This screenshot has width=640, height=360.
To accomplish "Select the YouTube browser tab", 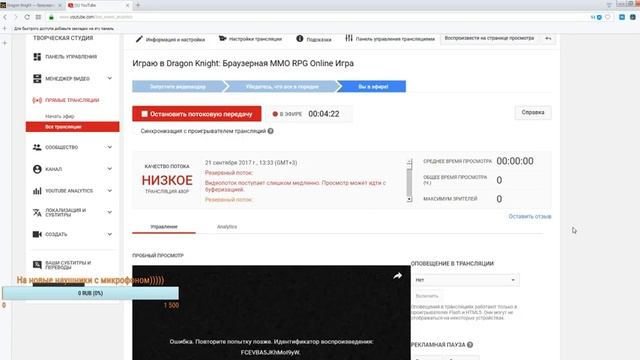I will tap(98, 5).
